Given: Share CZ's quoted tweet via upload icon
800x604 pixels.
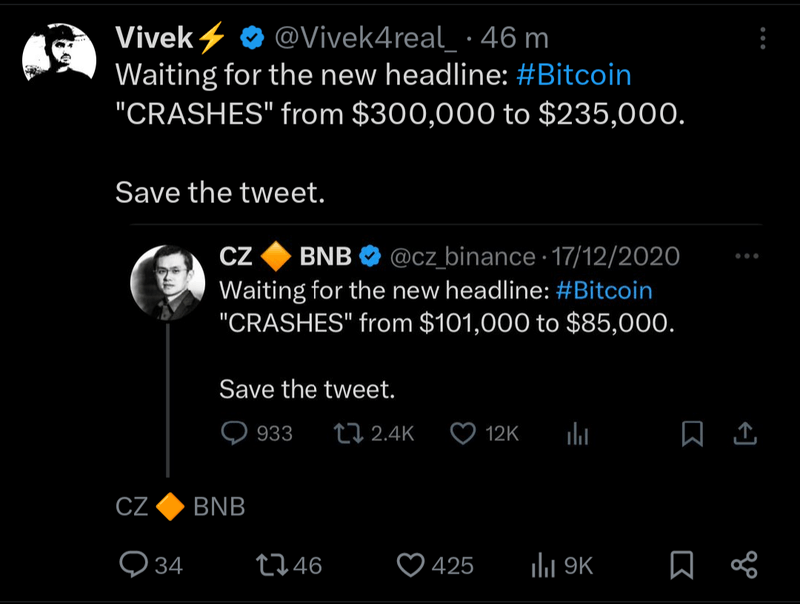Looking at the screenshot, I should (x=746, y=433).
